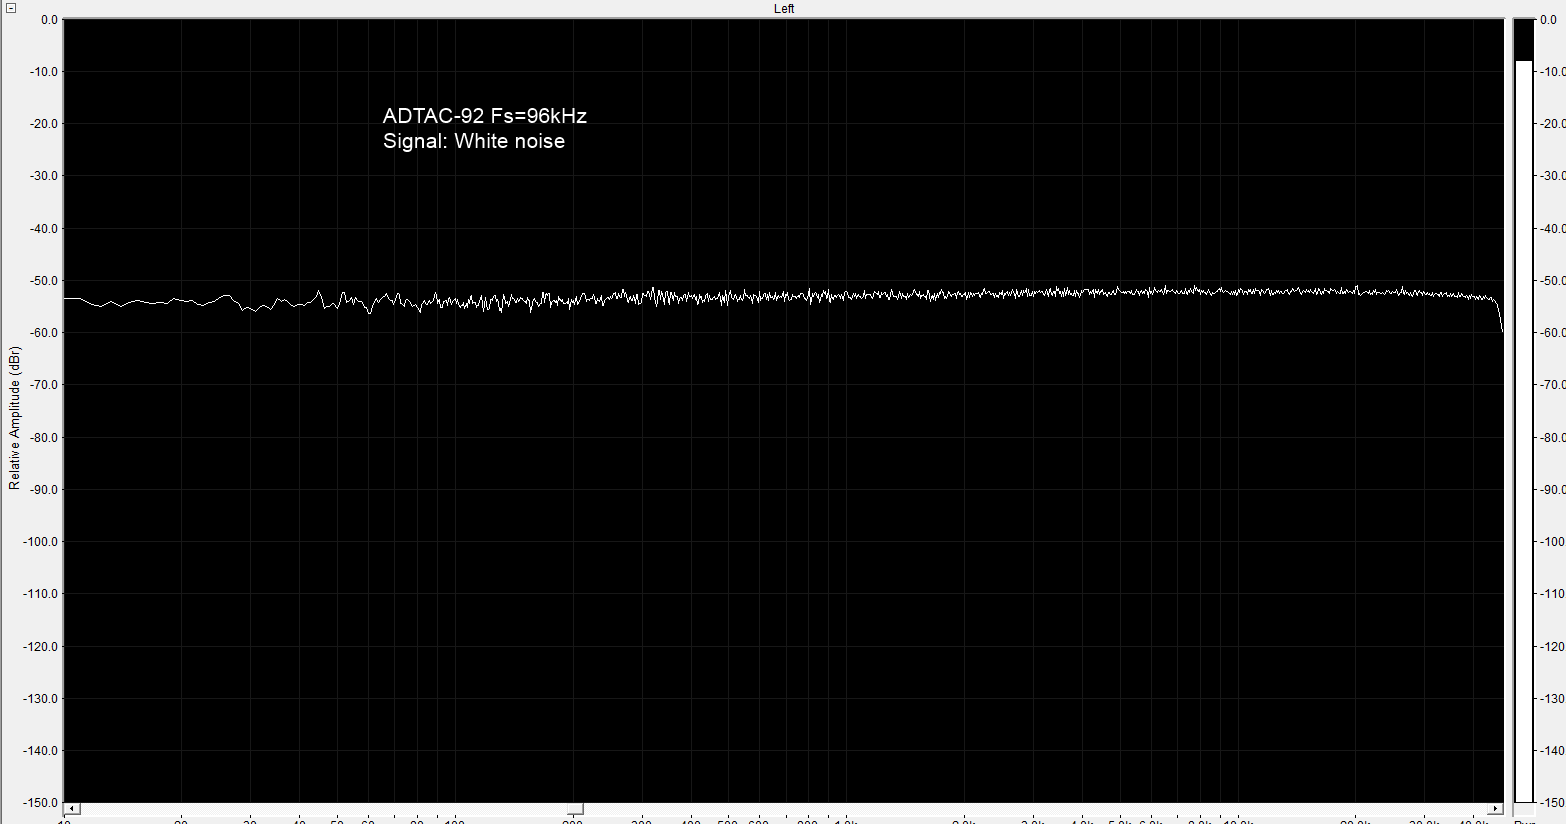Click the -10.0 label on left axis
Viewport: 1566px width, 824px height.
45,72
